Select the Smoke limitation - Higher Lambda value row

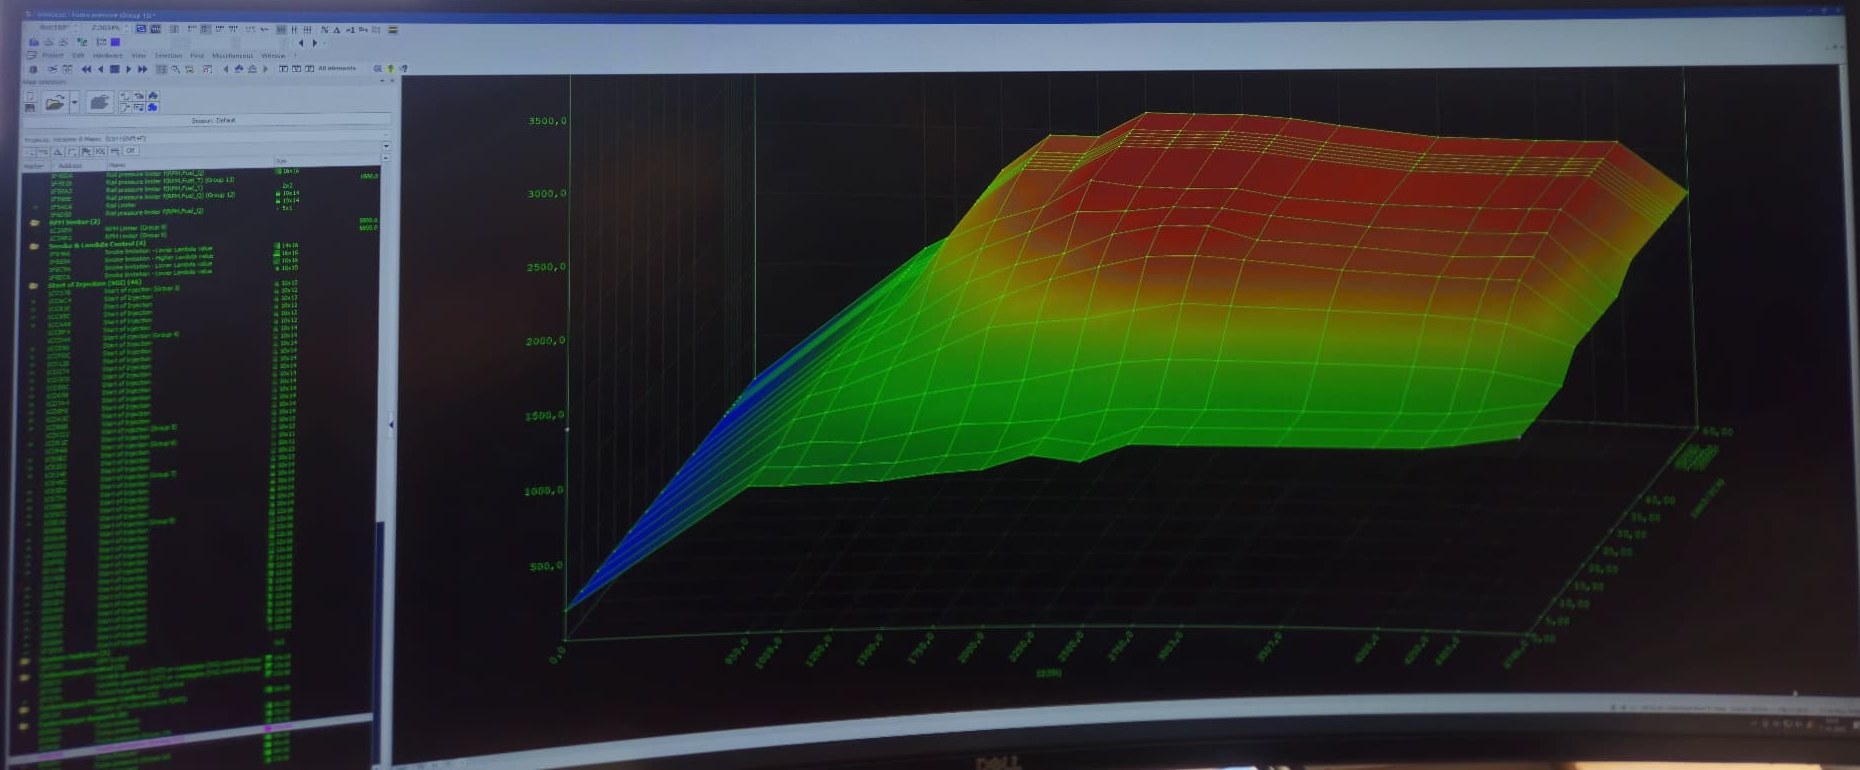coord(158,258)
